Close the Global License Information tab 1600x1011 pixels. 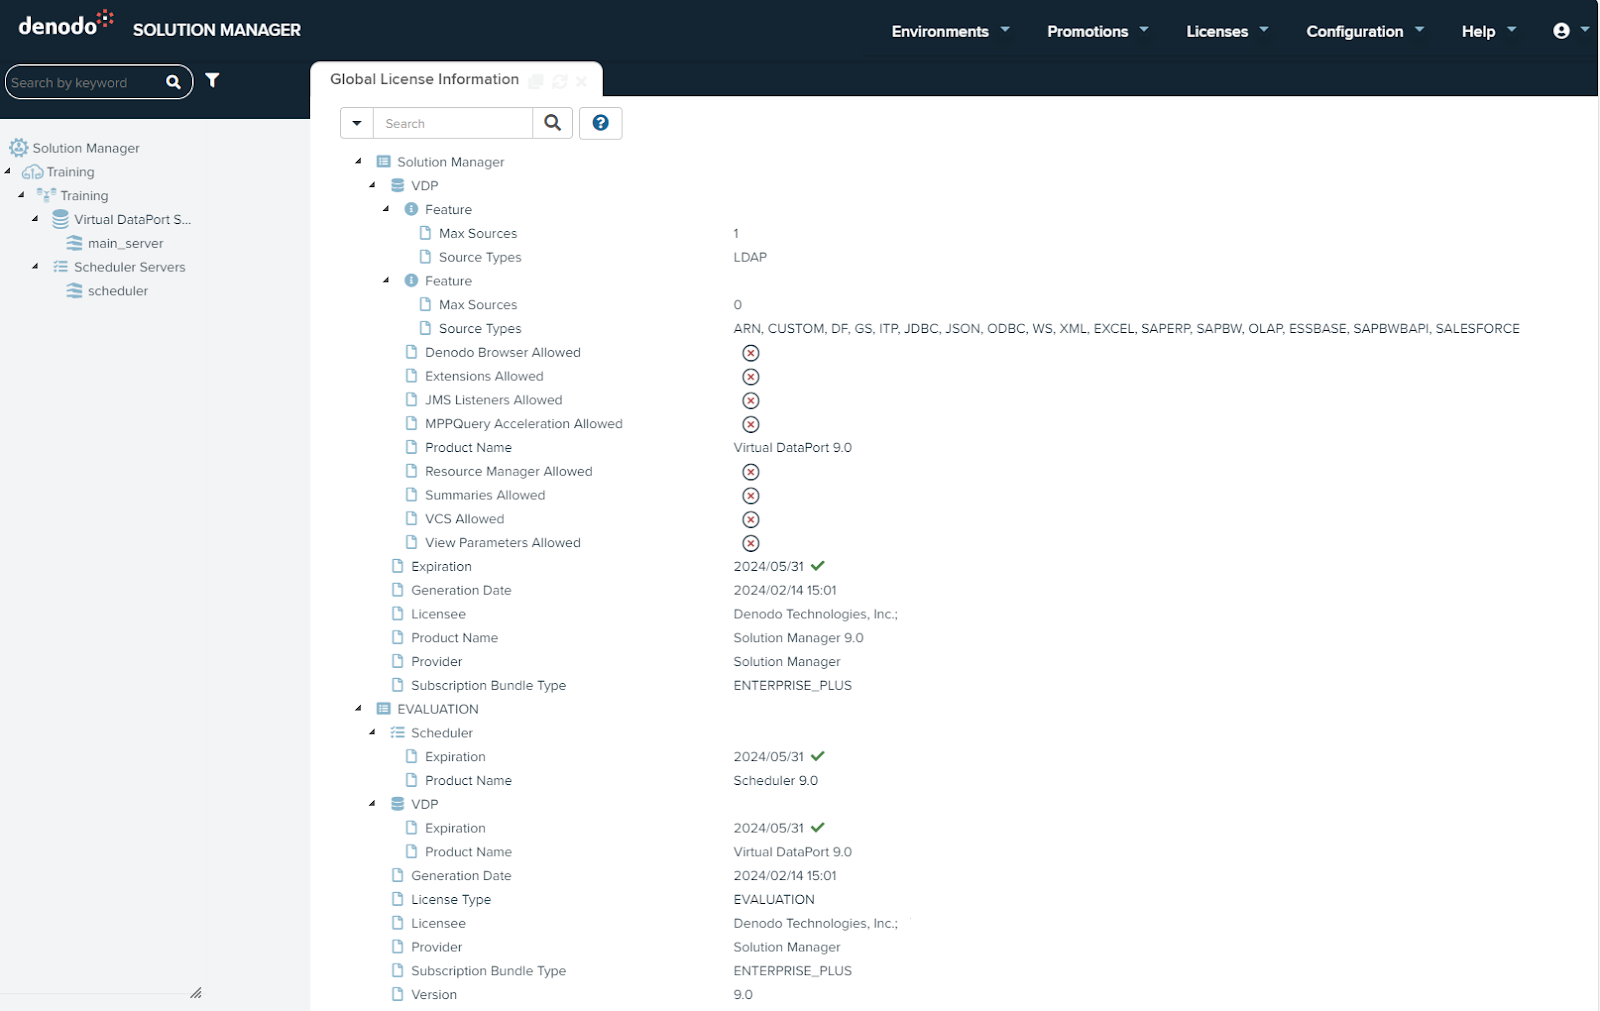point(581,81)
